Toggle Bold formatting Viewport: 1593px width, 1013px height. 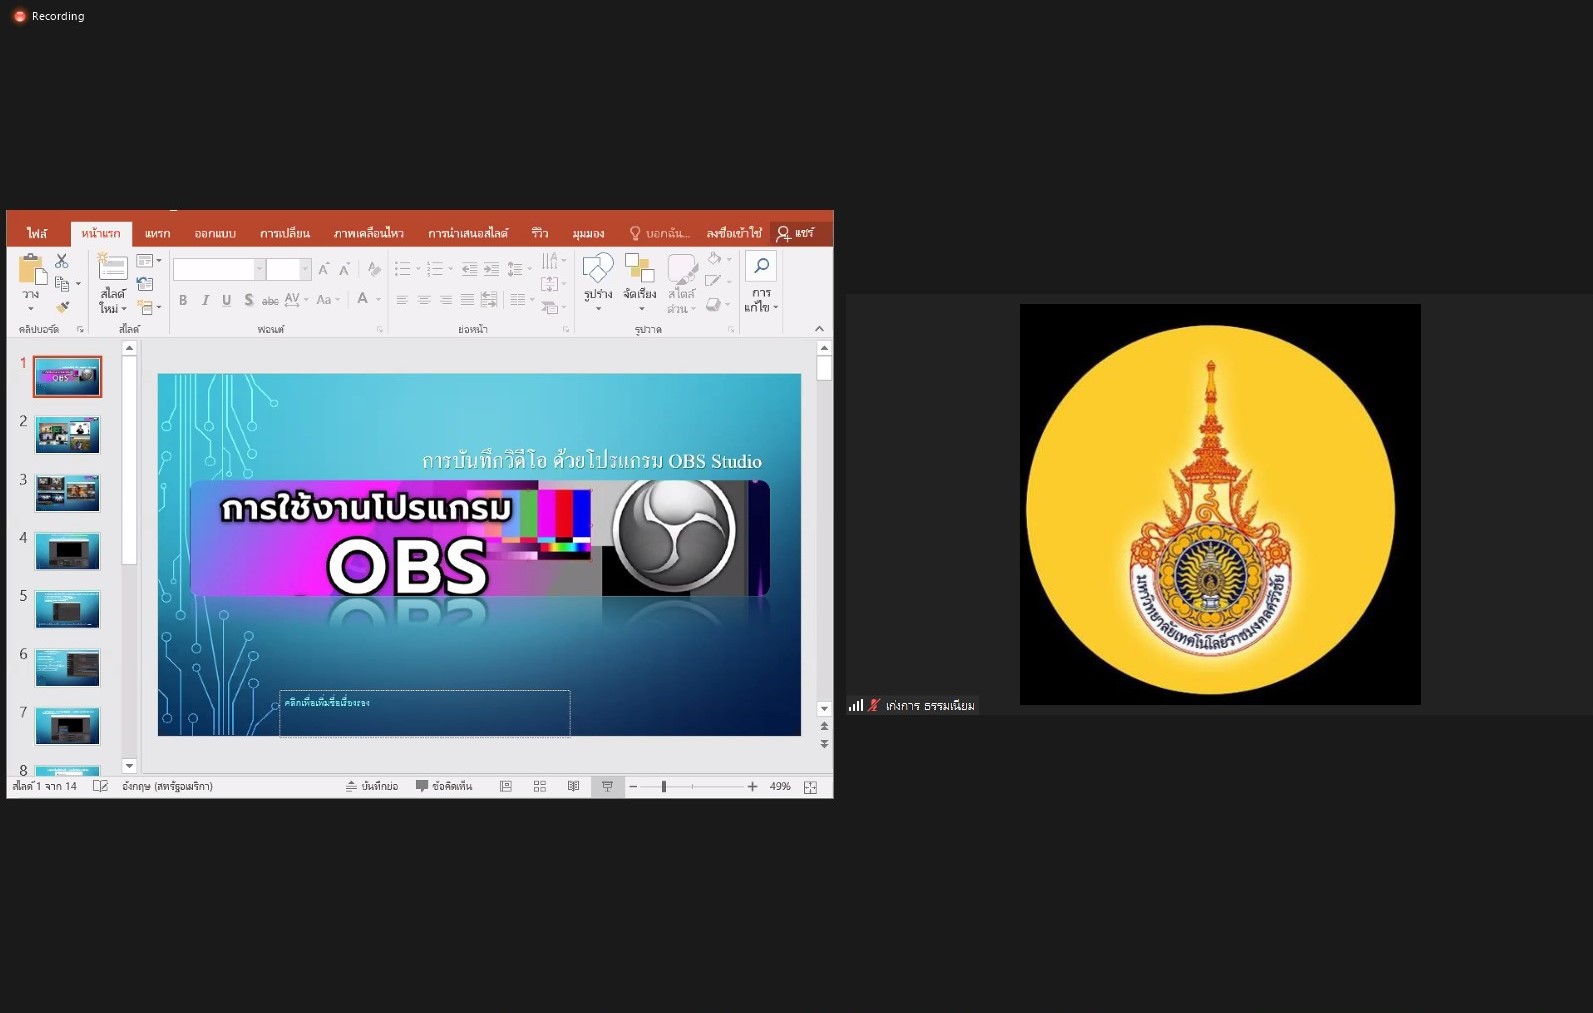183,300
